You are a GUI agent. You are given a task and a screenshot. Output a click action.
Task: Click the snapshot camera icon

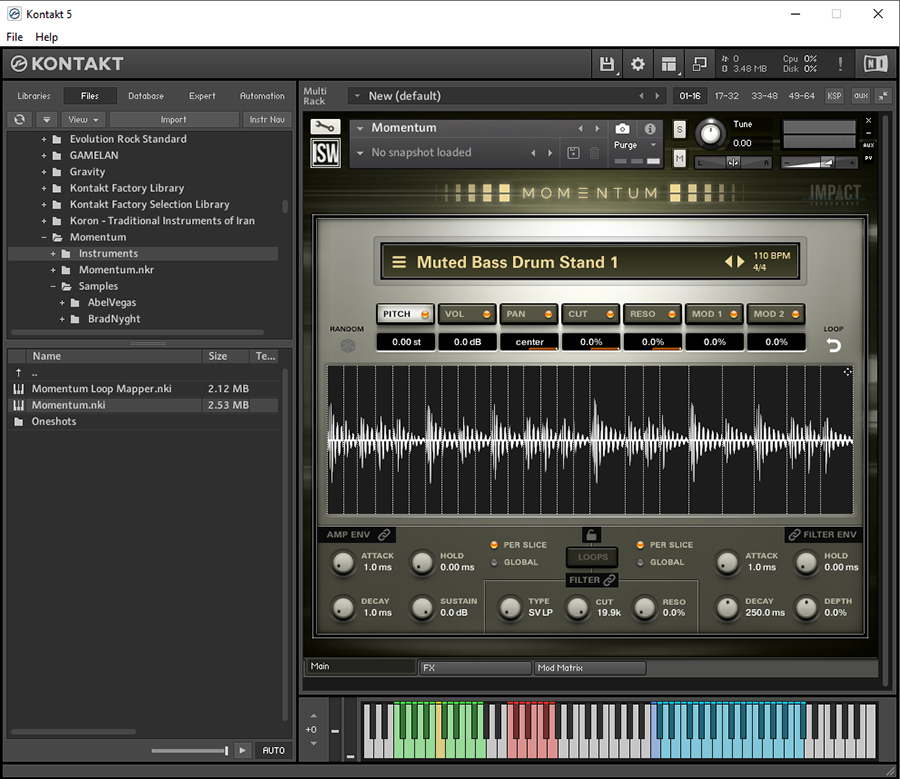tap(622, 129)
